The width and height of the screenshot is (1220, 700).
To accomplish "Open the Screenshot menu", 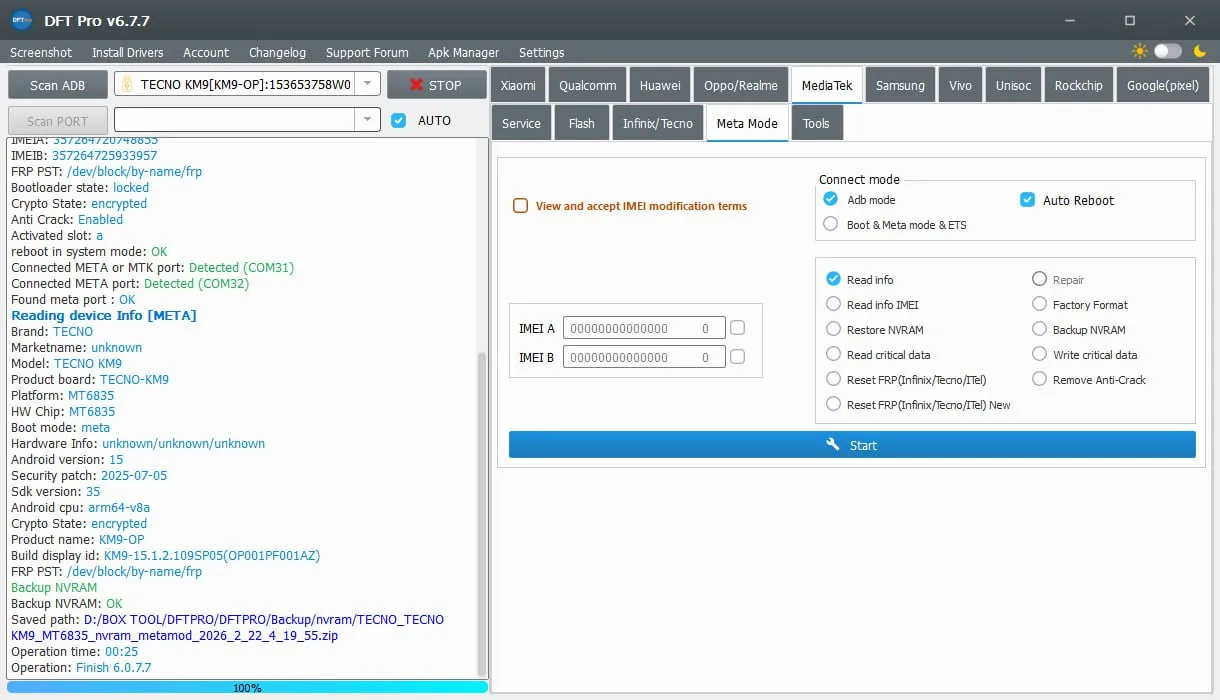I will 41,52.
